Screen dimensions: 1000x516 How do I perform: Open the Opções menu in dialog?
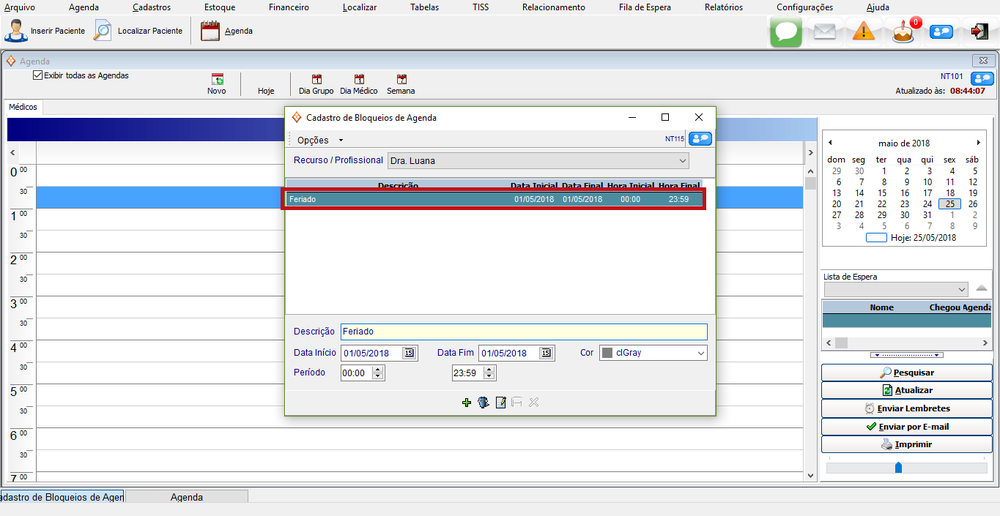pos(320,140)
